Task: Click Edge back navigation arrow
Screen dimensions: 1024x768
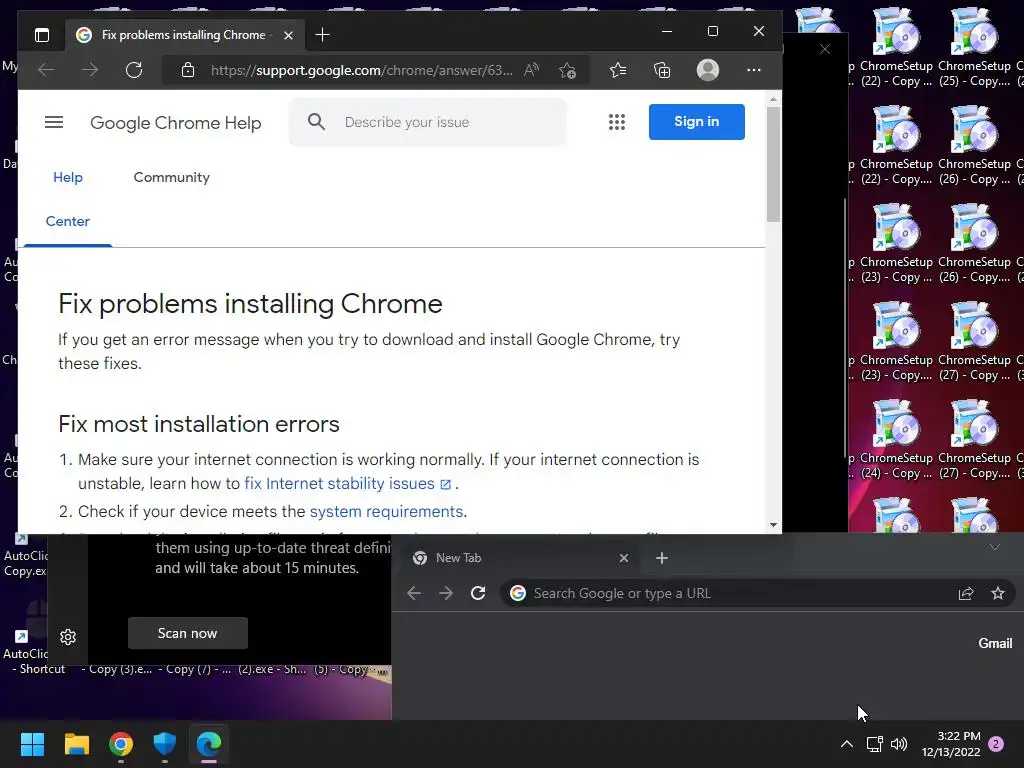Action: (46, 70)
